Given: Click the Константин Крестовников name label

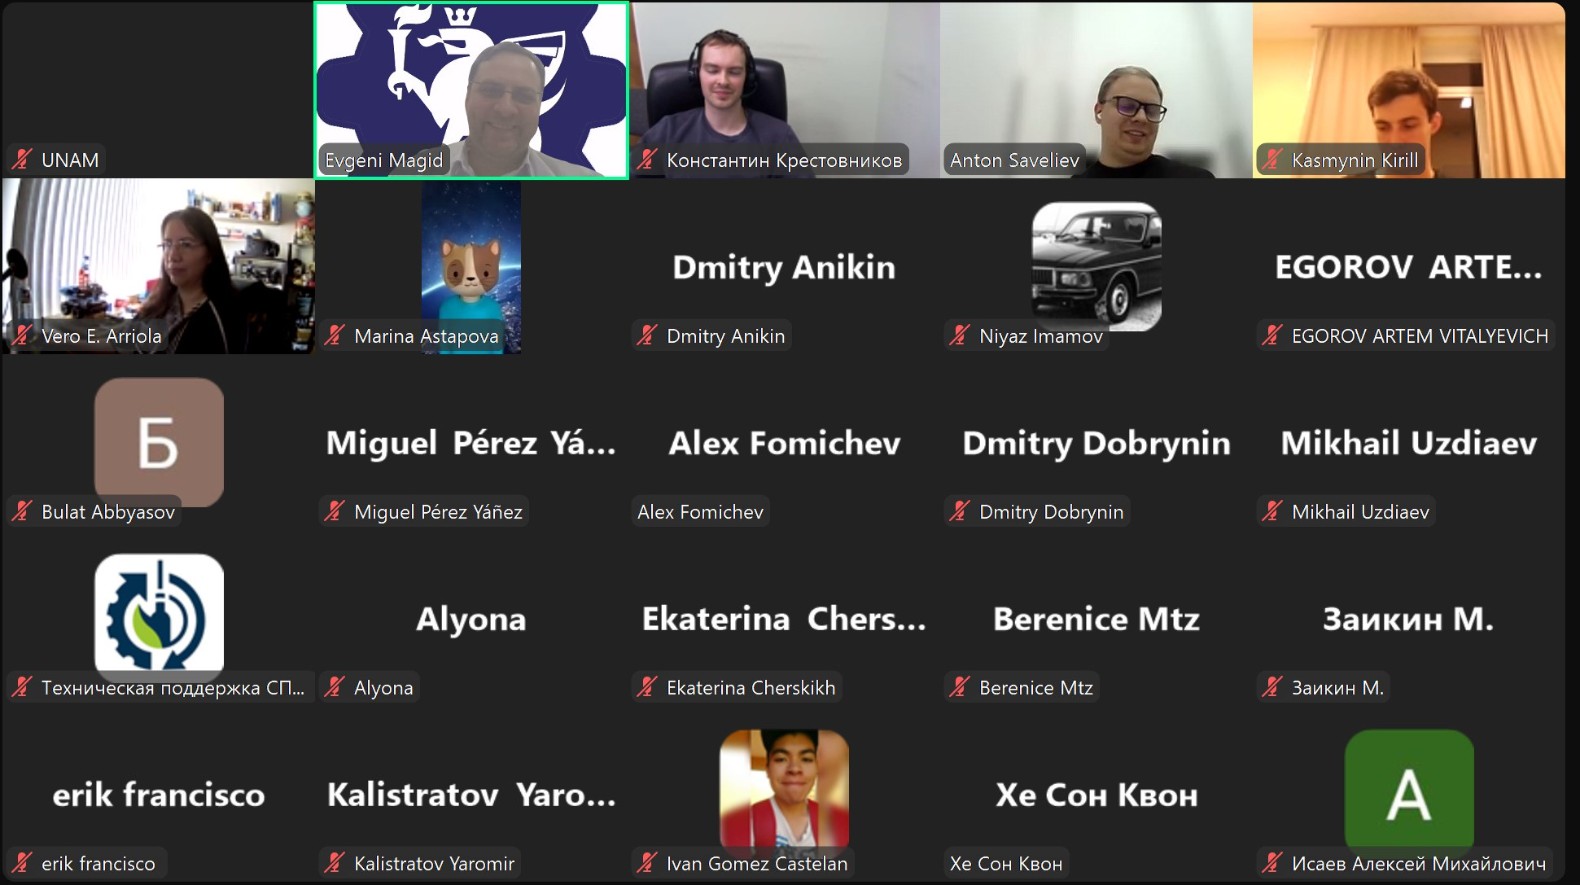Looking at the screenshot, I should coord(784,160).
